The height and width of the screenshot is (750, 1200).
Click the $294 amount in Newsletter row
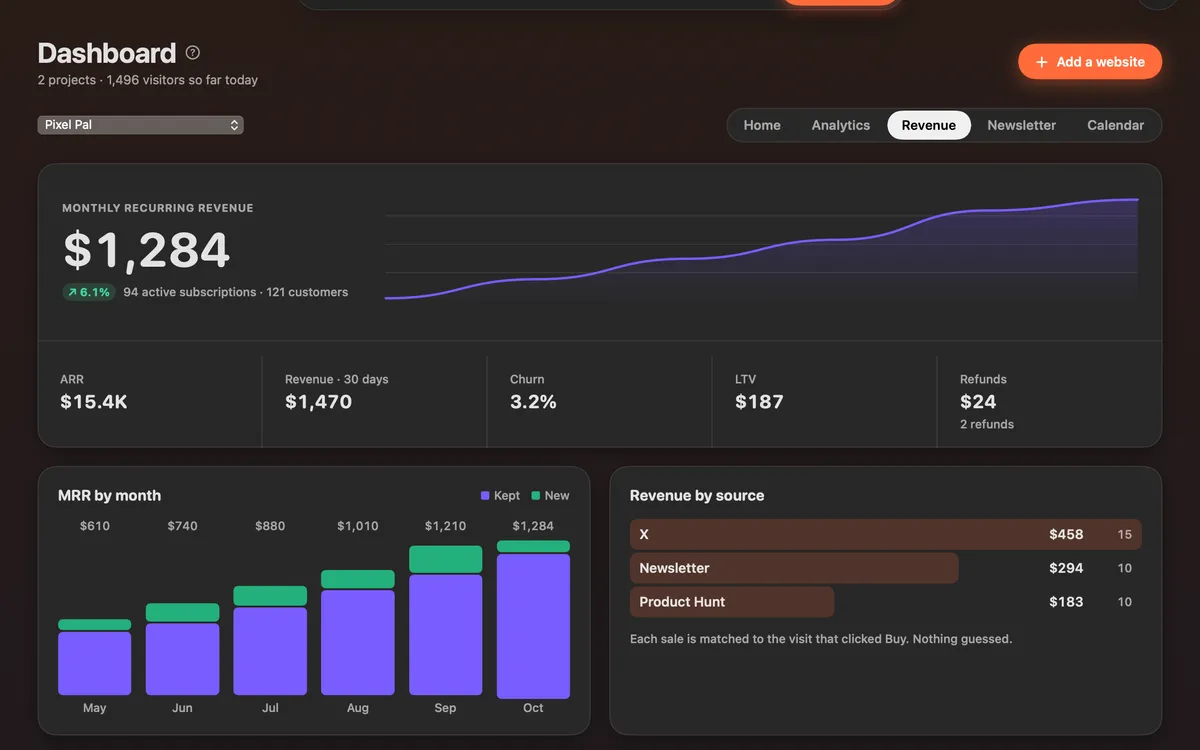click(x=1066, y=568)
